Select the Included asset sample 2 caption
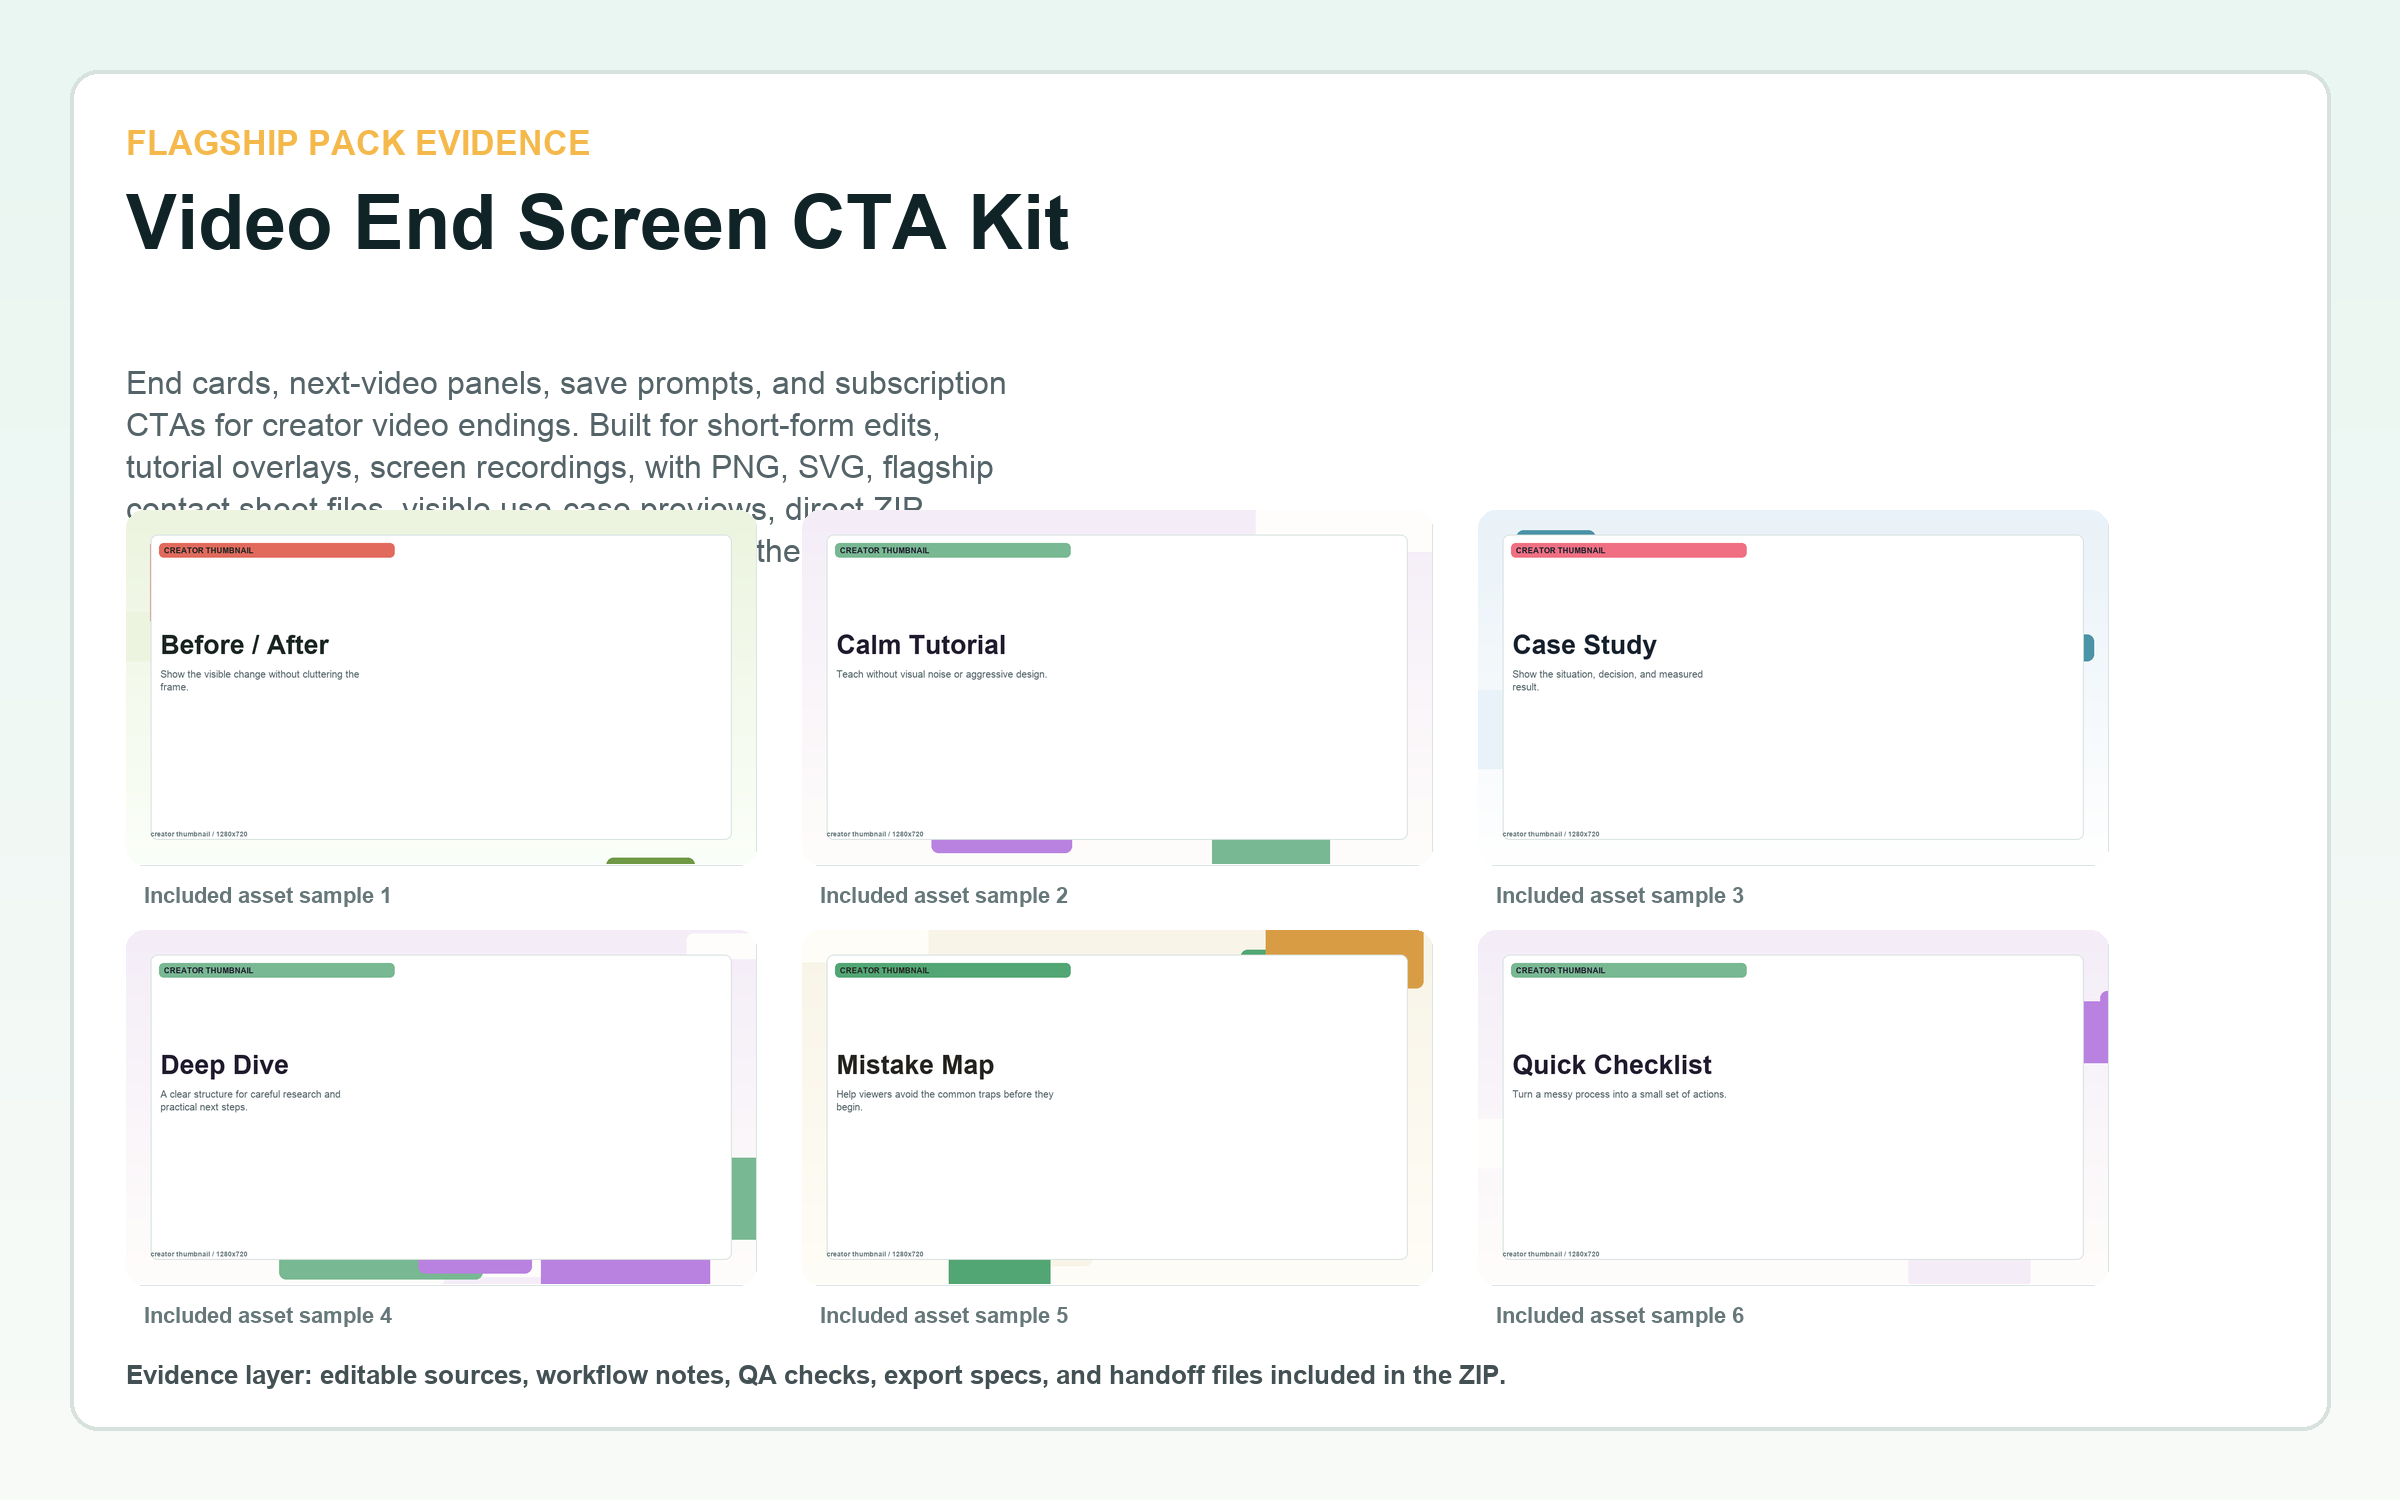 tap(944, 896)
